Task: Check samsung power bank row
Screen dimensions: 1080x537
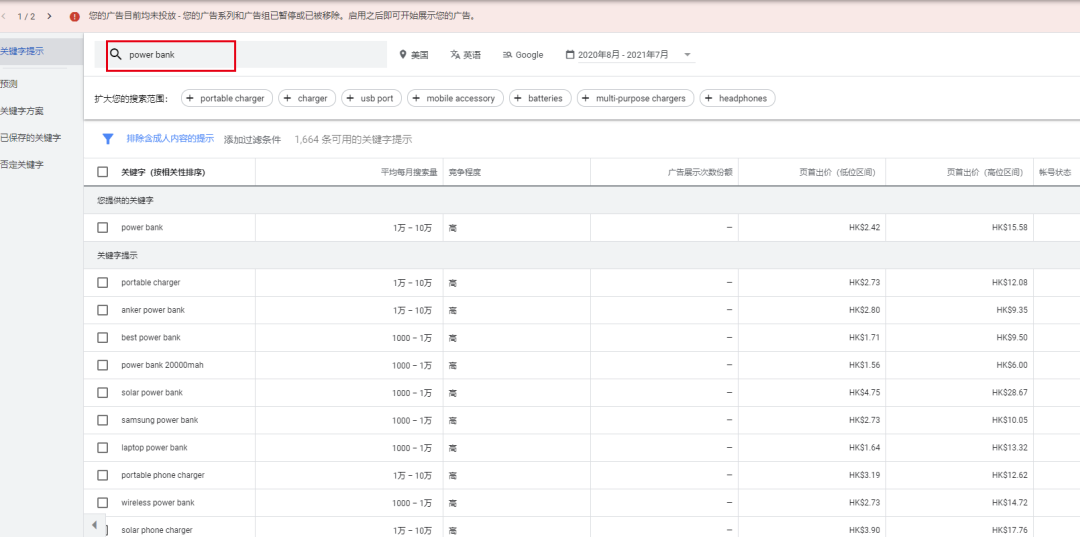Action: (x=103, y=420)
